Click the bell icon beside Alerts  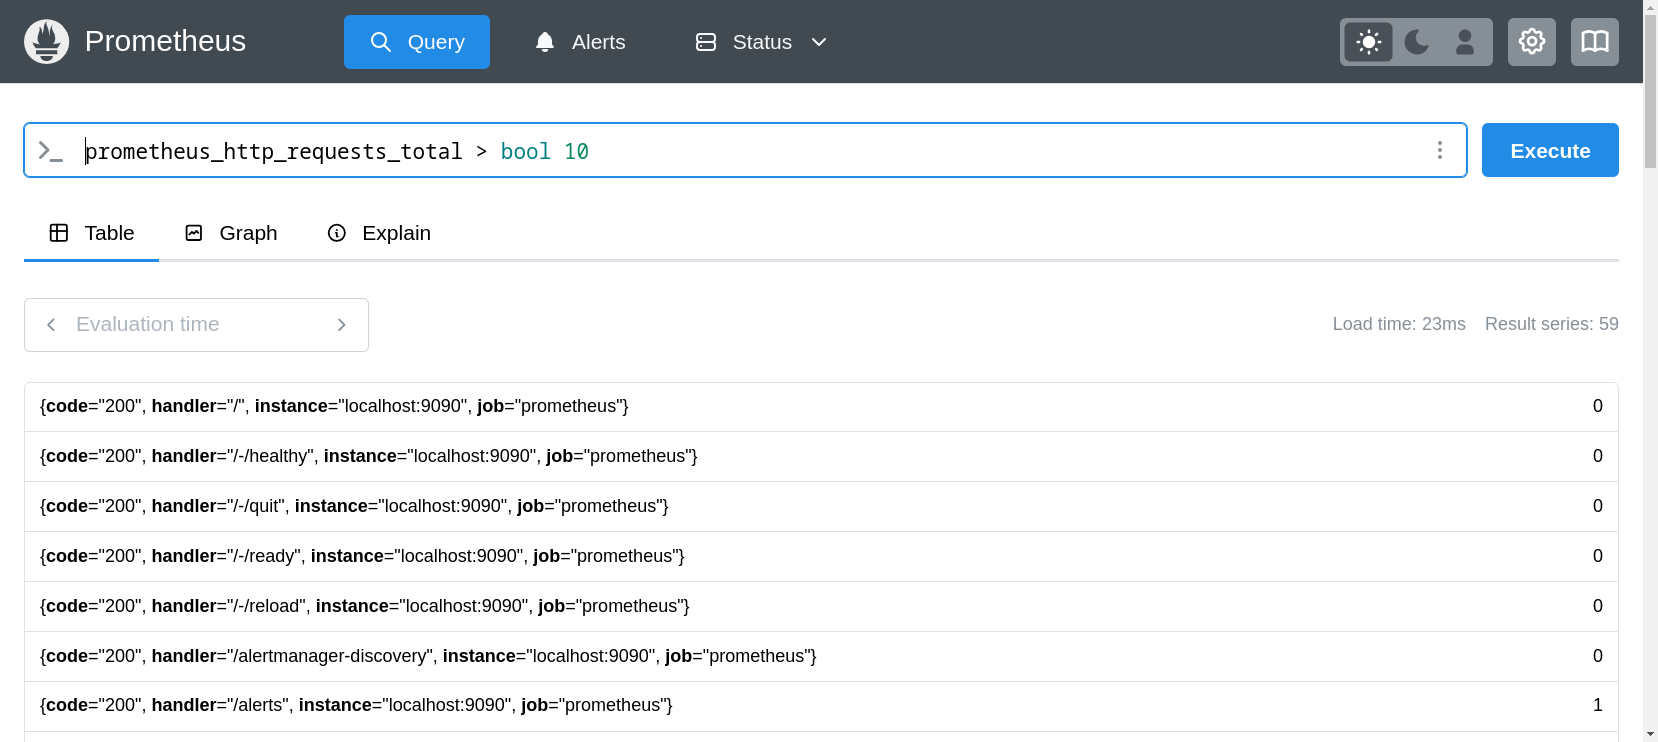point(545,42)
